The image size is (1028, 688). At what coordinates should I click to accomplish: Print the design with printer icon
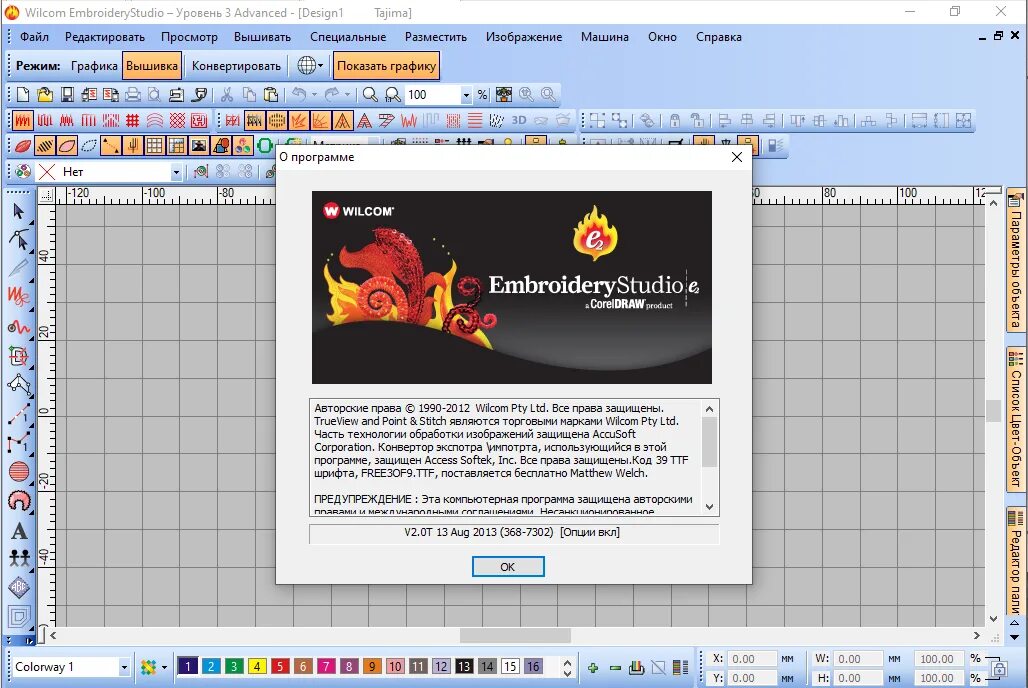(132, 94)
